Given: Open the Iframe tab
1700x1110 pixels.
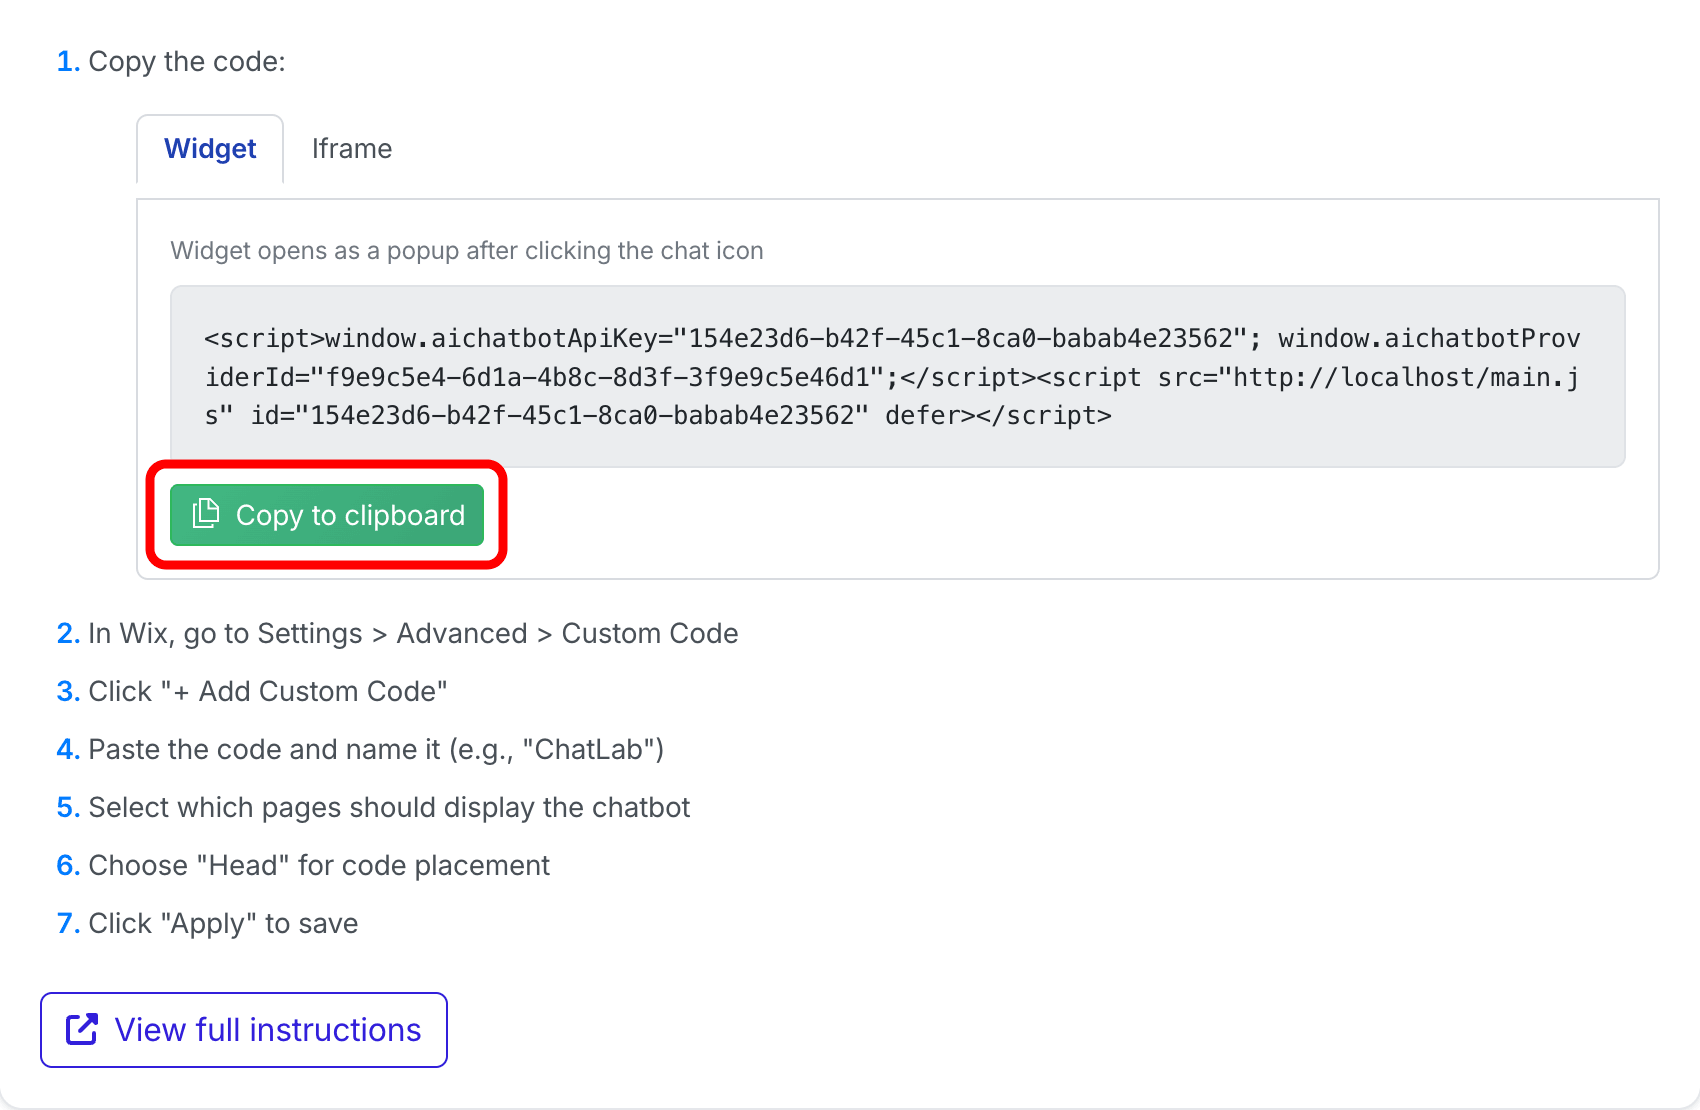Looking at the screenshot, I should pyautogui.click(x=351, y=149).
